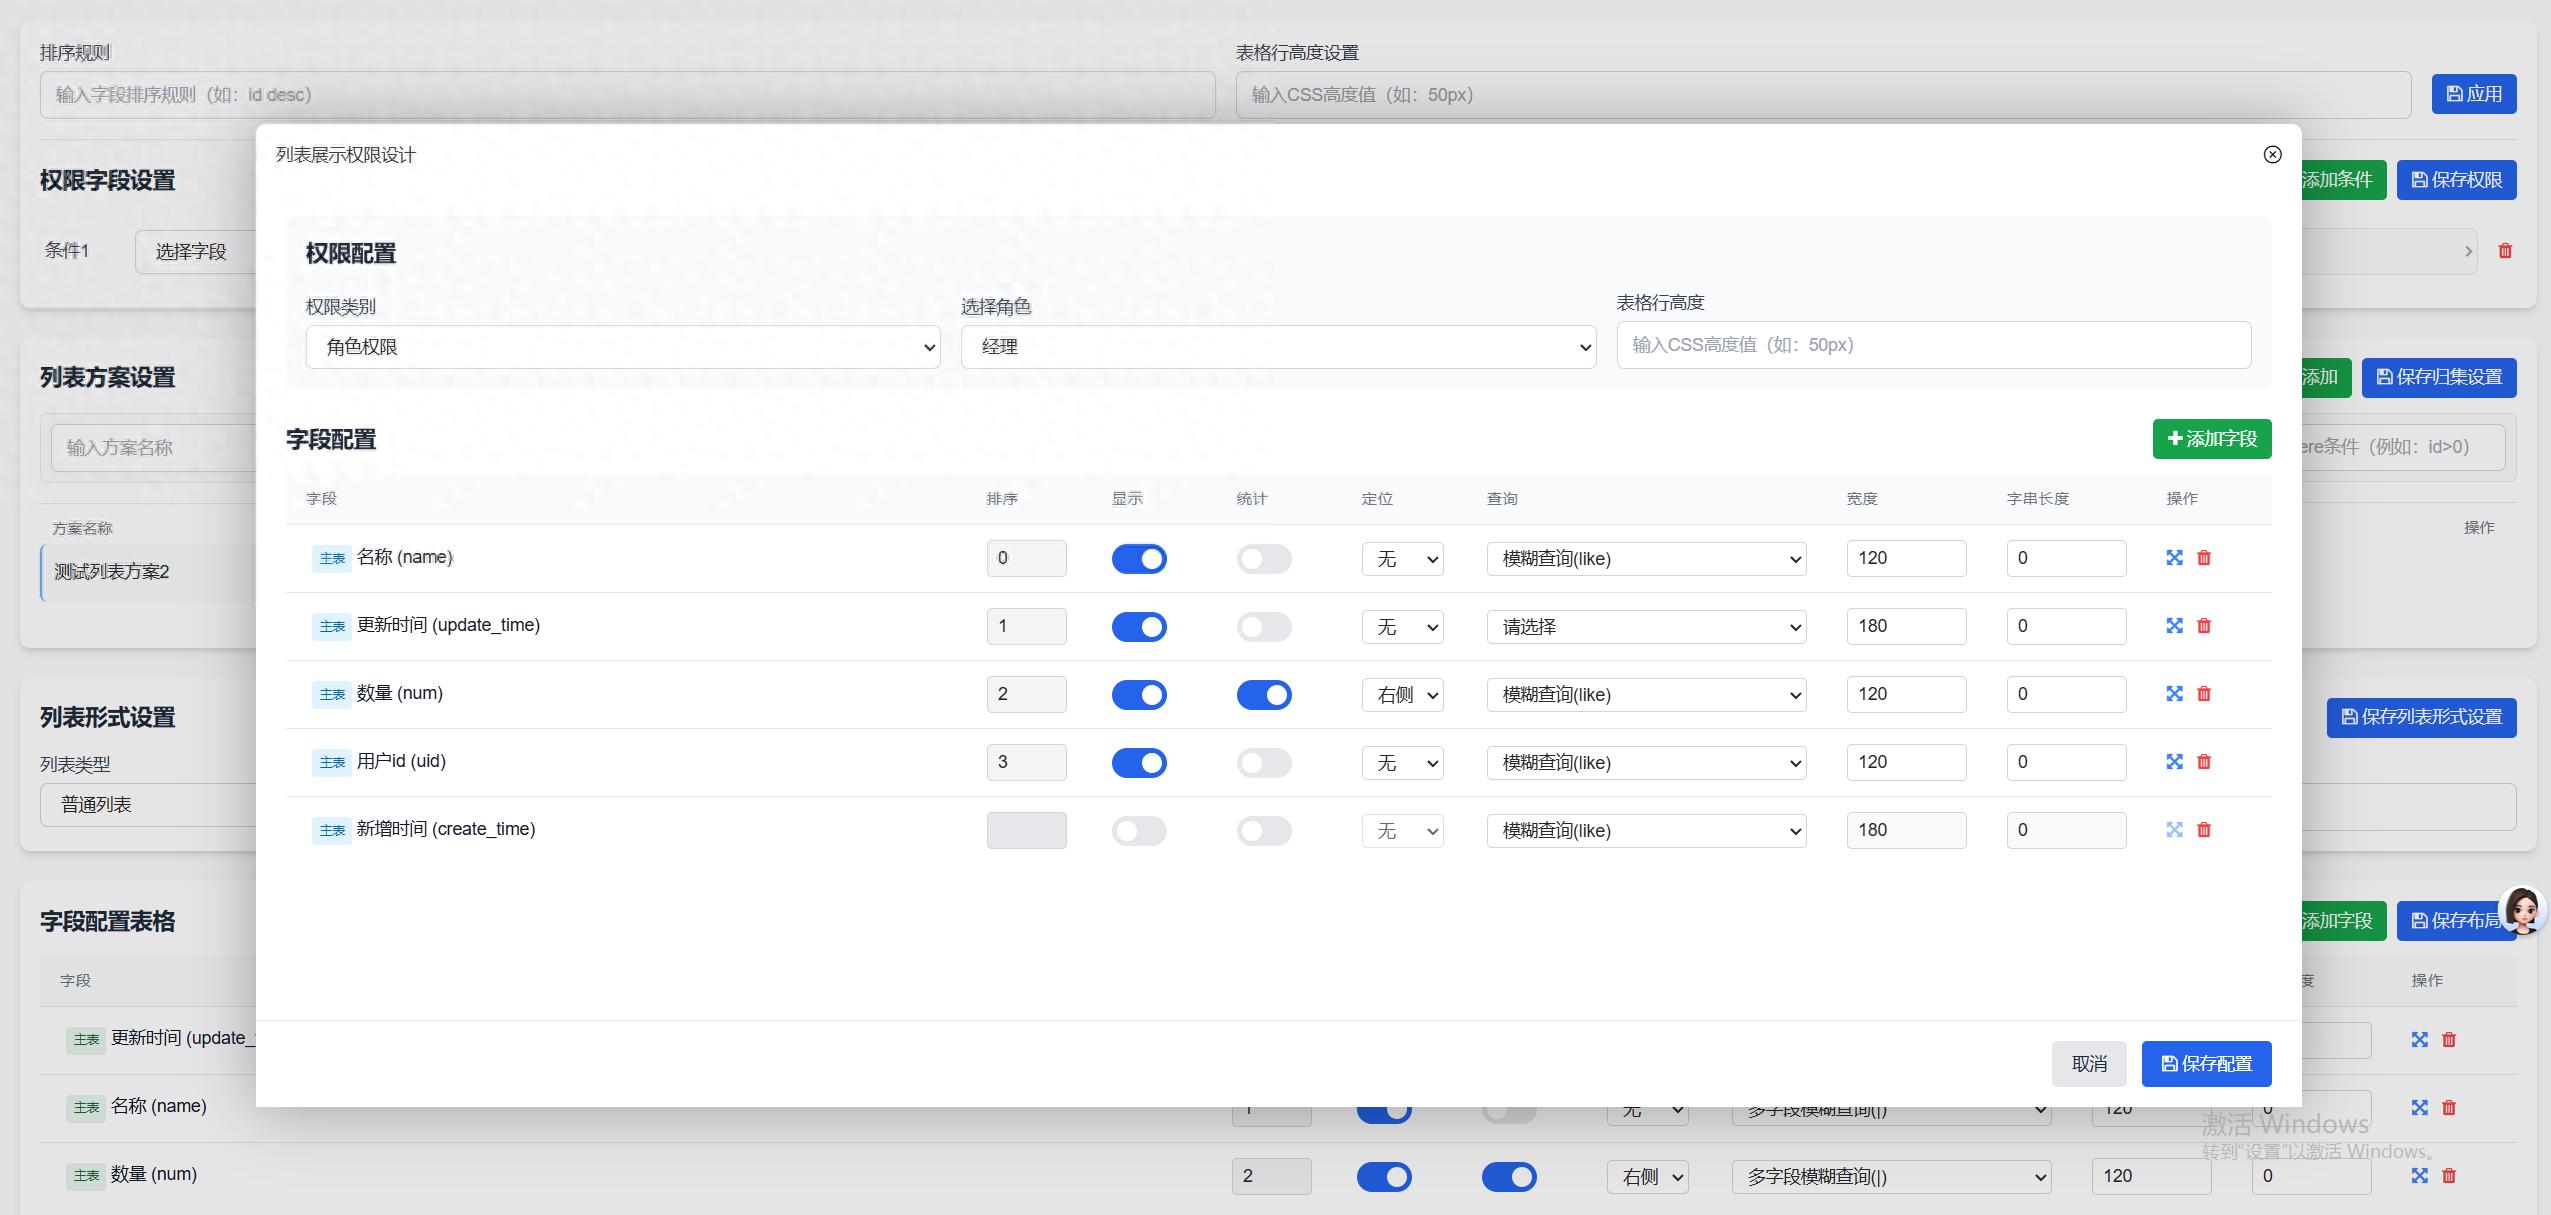The image size is (2551, 1215).
Task: Delete the 更新时间 (update_time) field row
Action: [x=2204, y=626]
